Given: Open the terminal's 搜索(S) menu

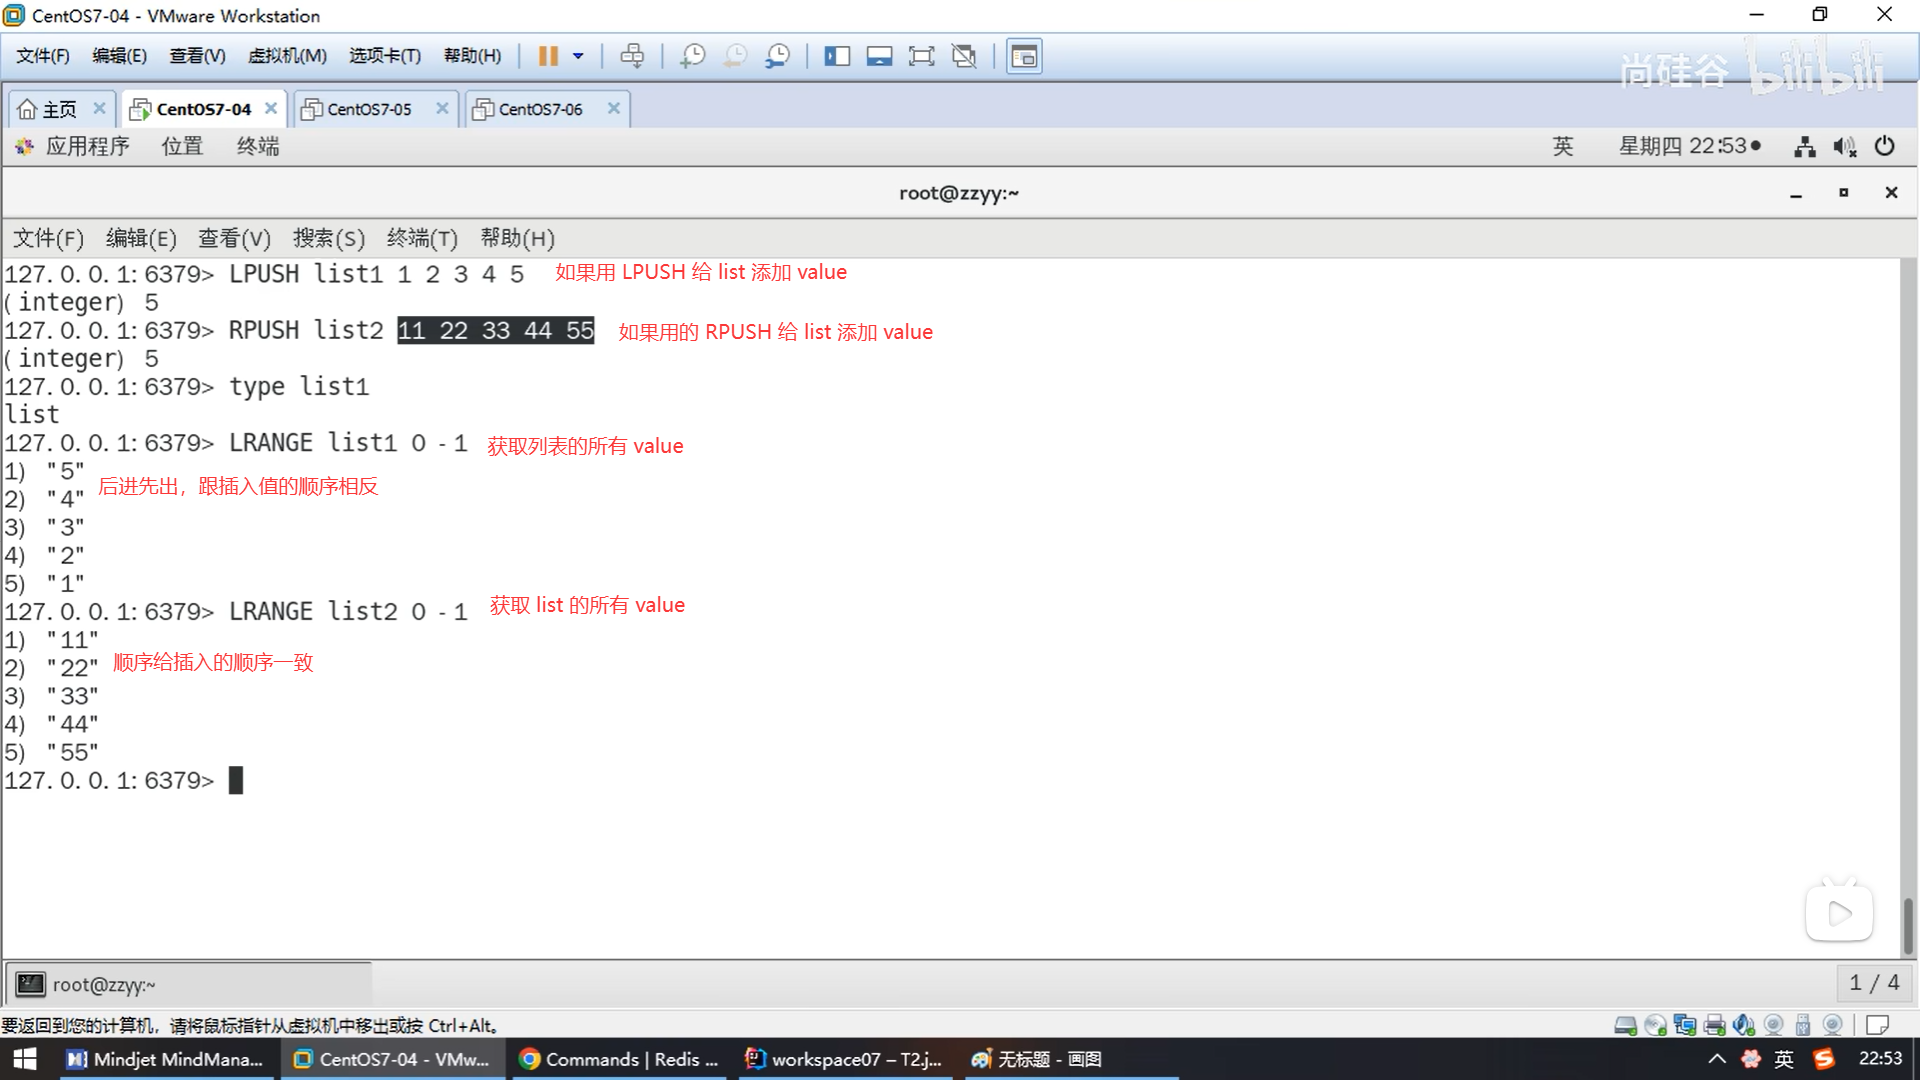Looking at the screenshot, I should 328,238.
